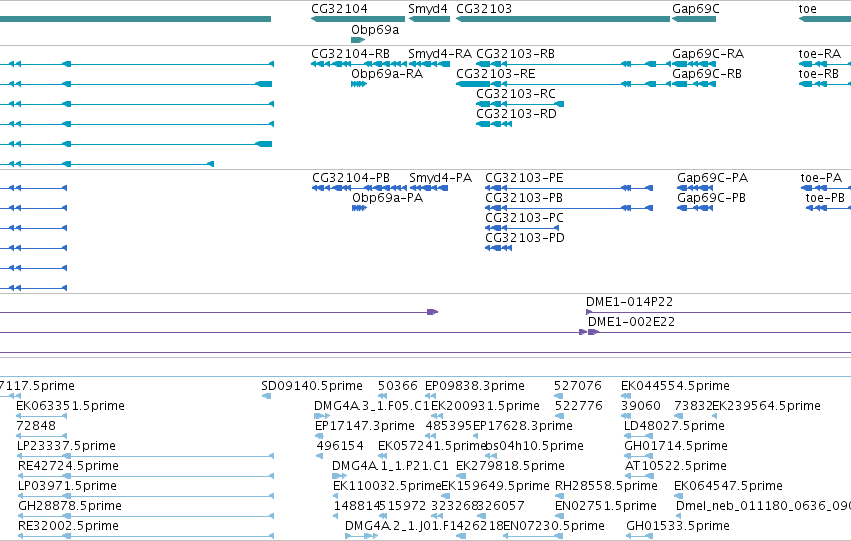The width and height of the screenshot is (851, 541).
Task: Select label DMG4A.1_1.P21.C1
Action: [390, 466]
